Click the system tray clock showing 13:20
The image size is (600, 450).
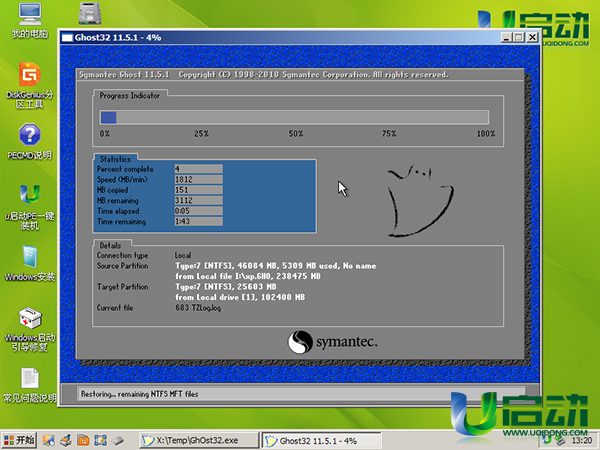582,439
